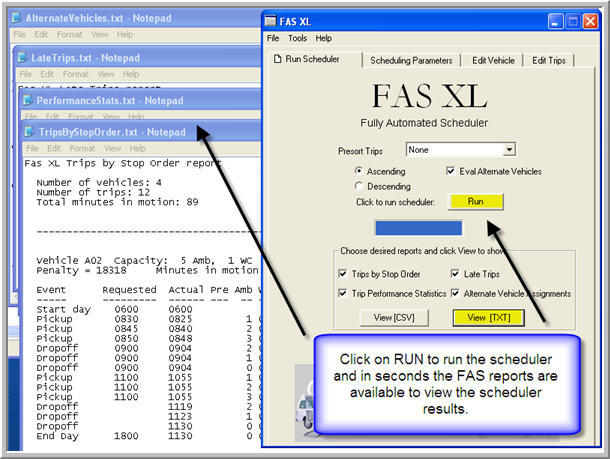Click the View [CSV] button
Image resolution: width=610 pixels, height=459 pixels.
[x=394, y=317]
